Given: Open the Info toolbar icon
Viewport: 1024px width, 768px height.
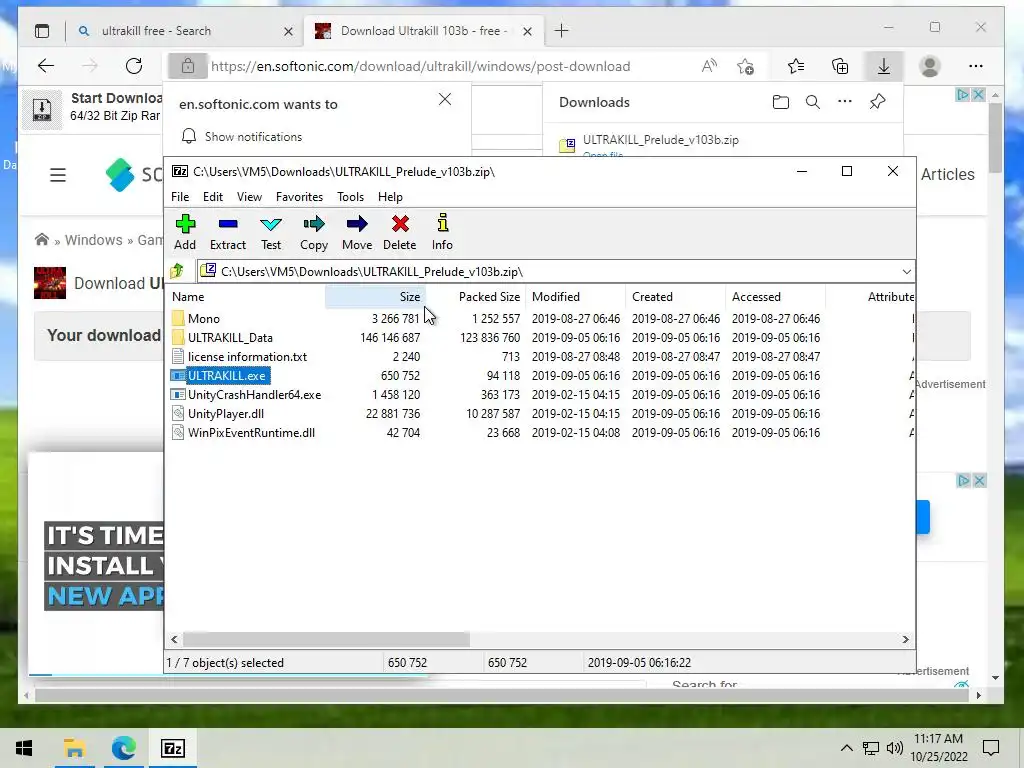Looking at the screenshot, I should [x=442, y=232].
